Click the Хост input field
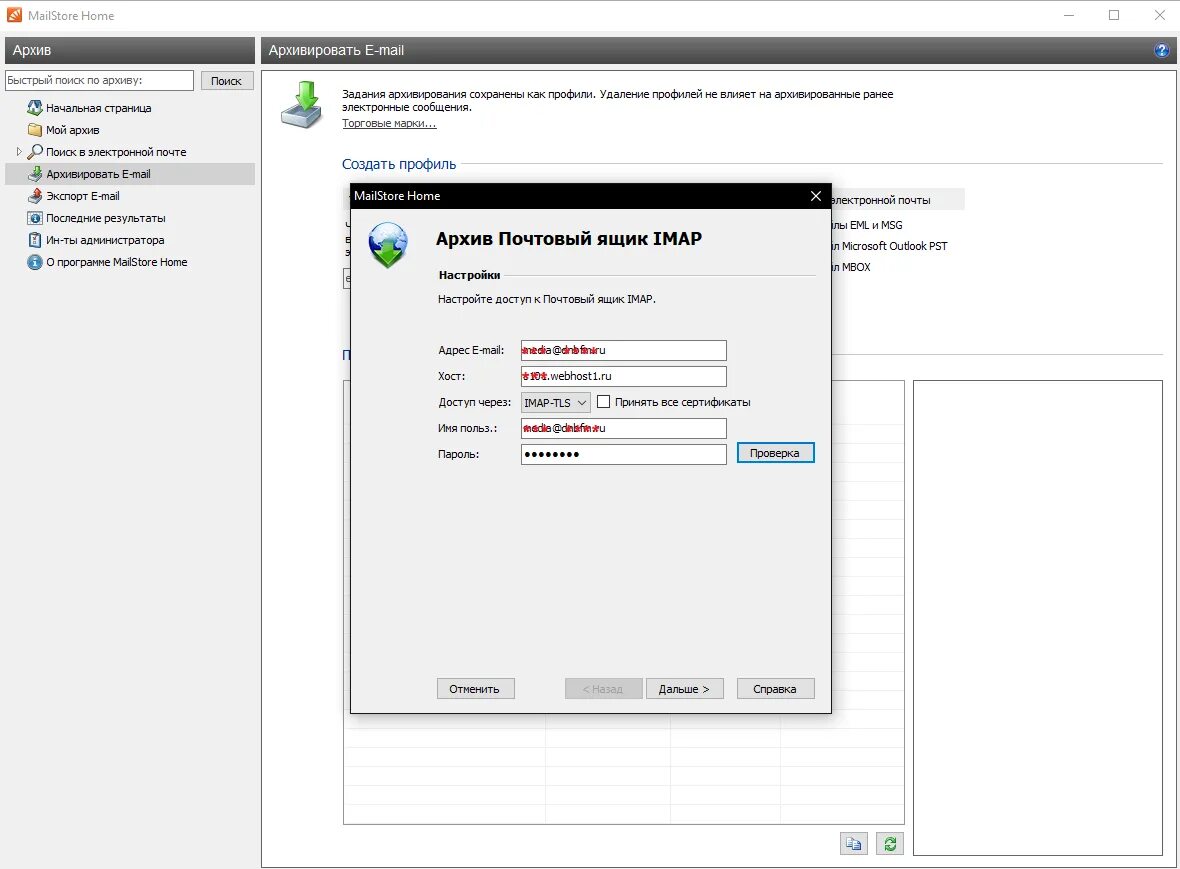 [x=623, y=376]
